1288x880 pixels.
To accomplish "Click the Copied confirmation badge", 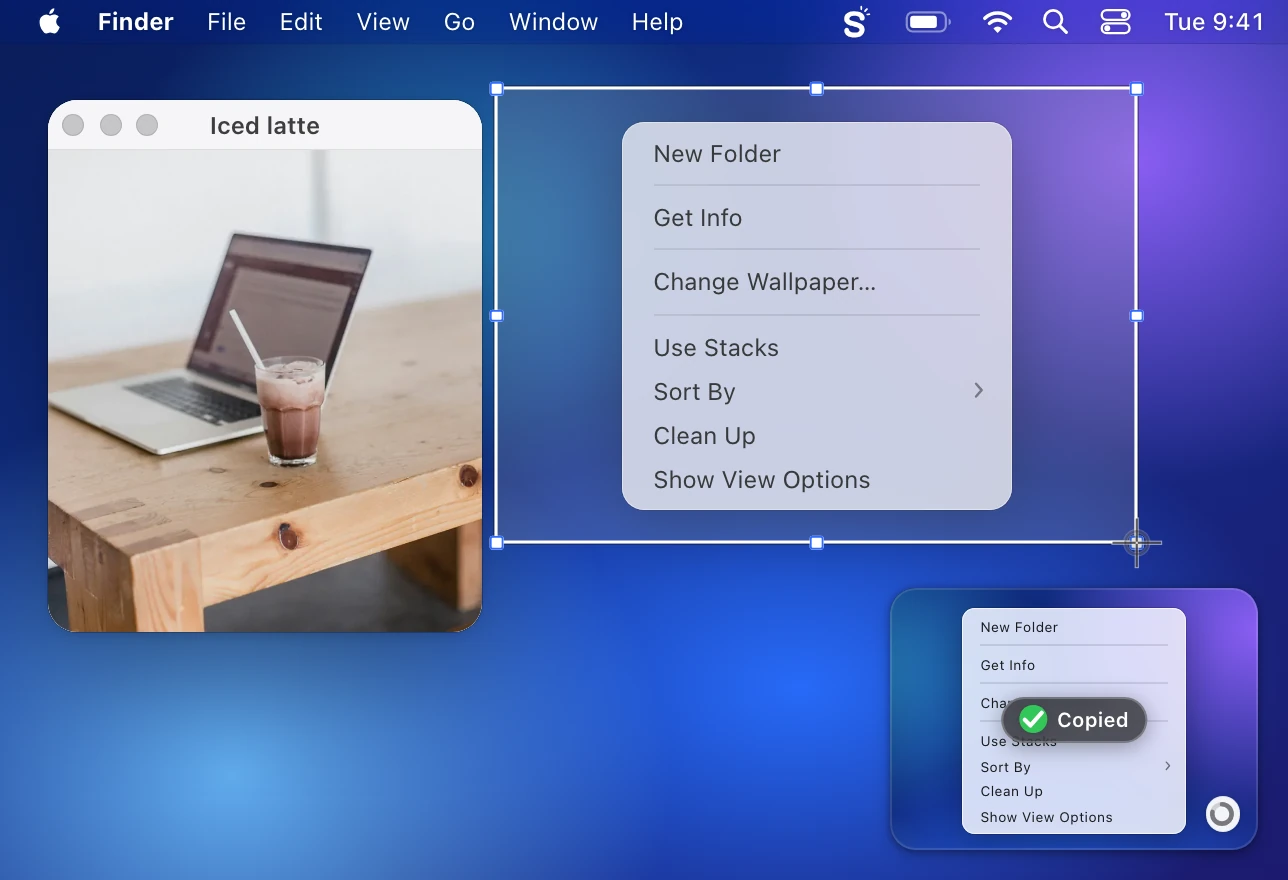I will tap(1074, 720).
